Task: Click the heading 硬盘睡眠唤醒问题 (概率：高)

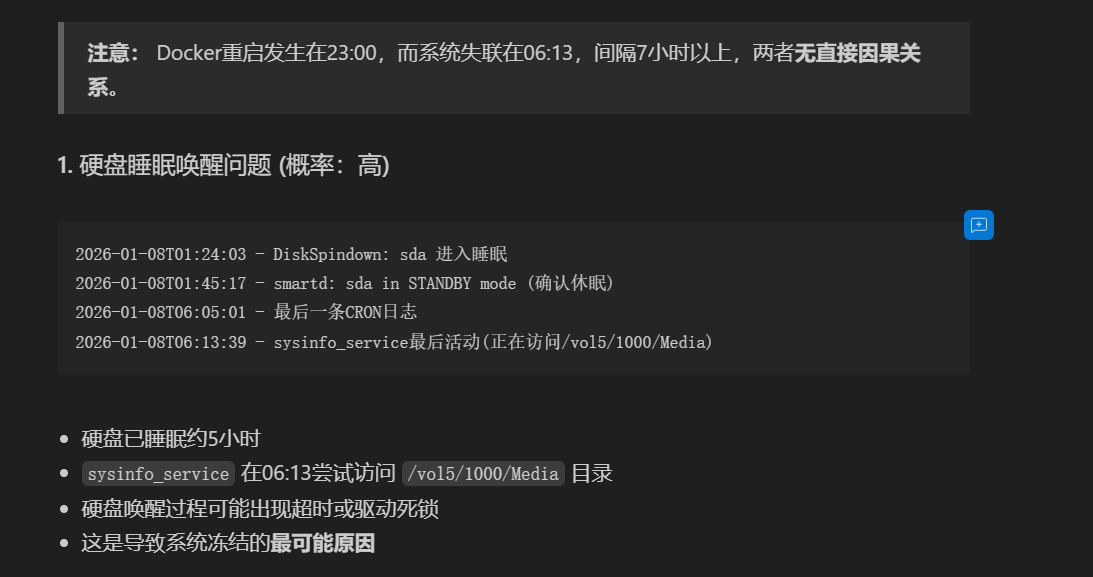Action: pyautogui.click(x=223, y=166)
